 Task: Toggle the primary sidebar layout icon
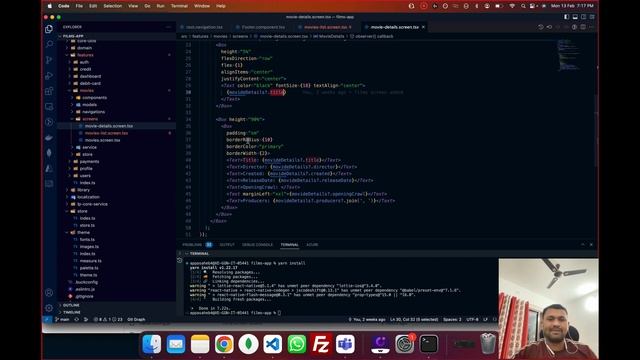[567, 17]
